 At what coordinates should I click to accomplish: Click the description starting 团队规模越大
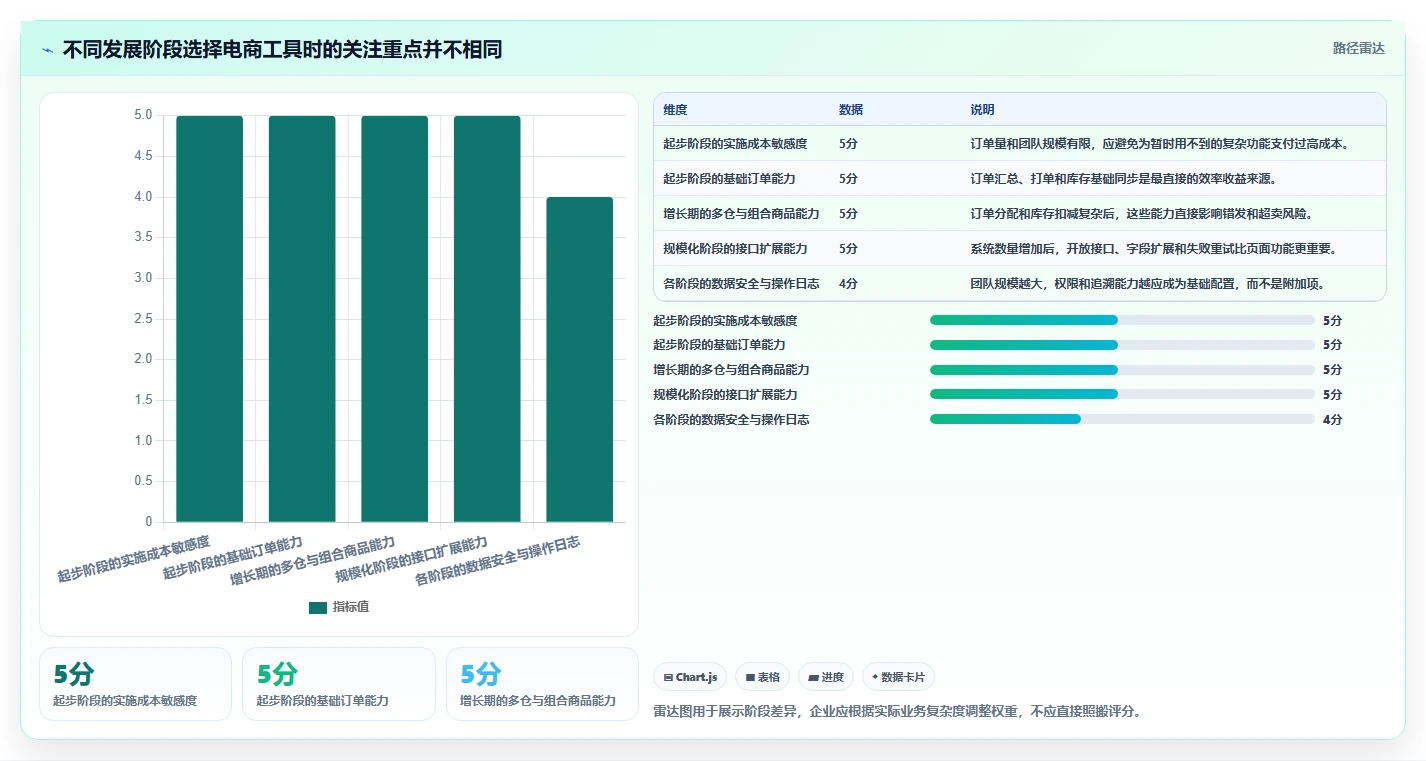pos(1148,284)
